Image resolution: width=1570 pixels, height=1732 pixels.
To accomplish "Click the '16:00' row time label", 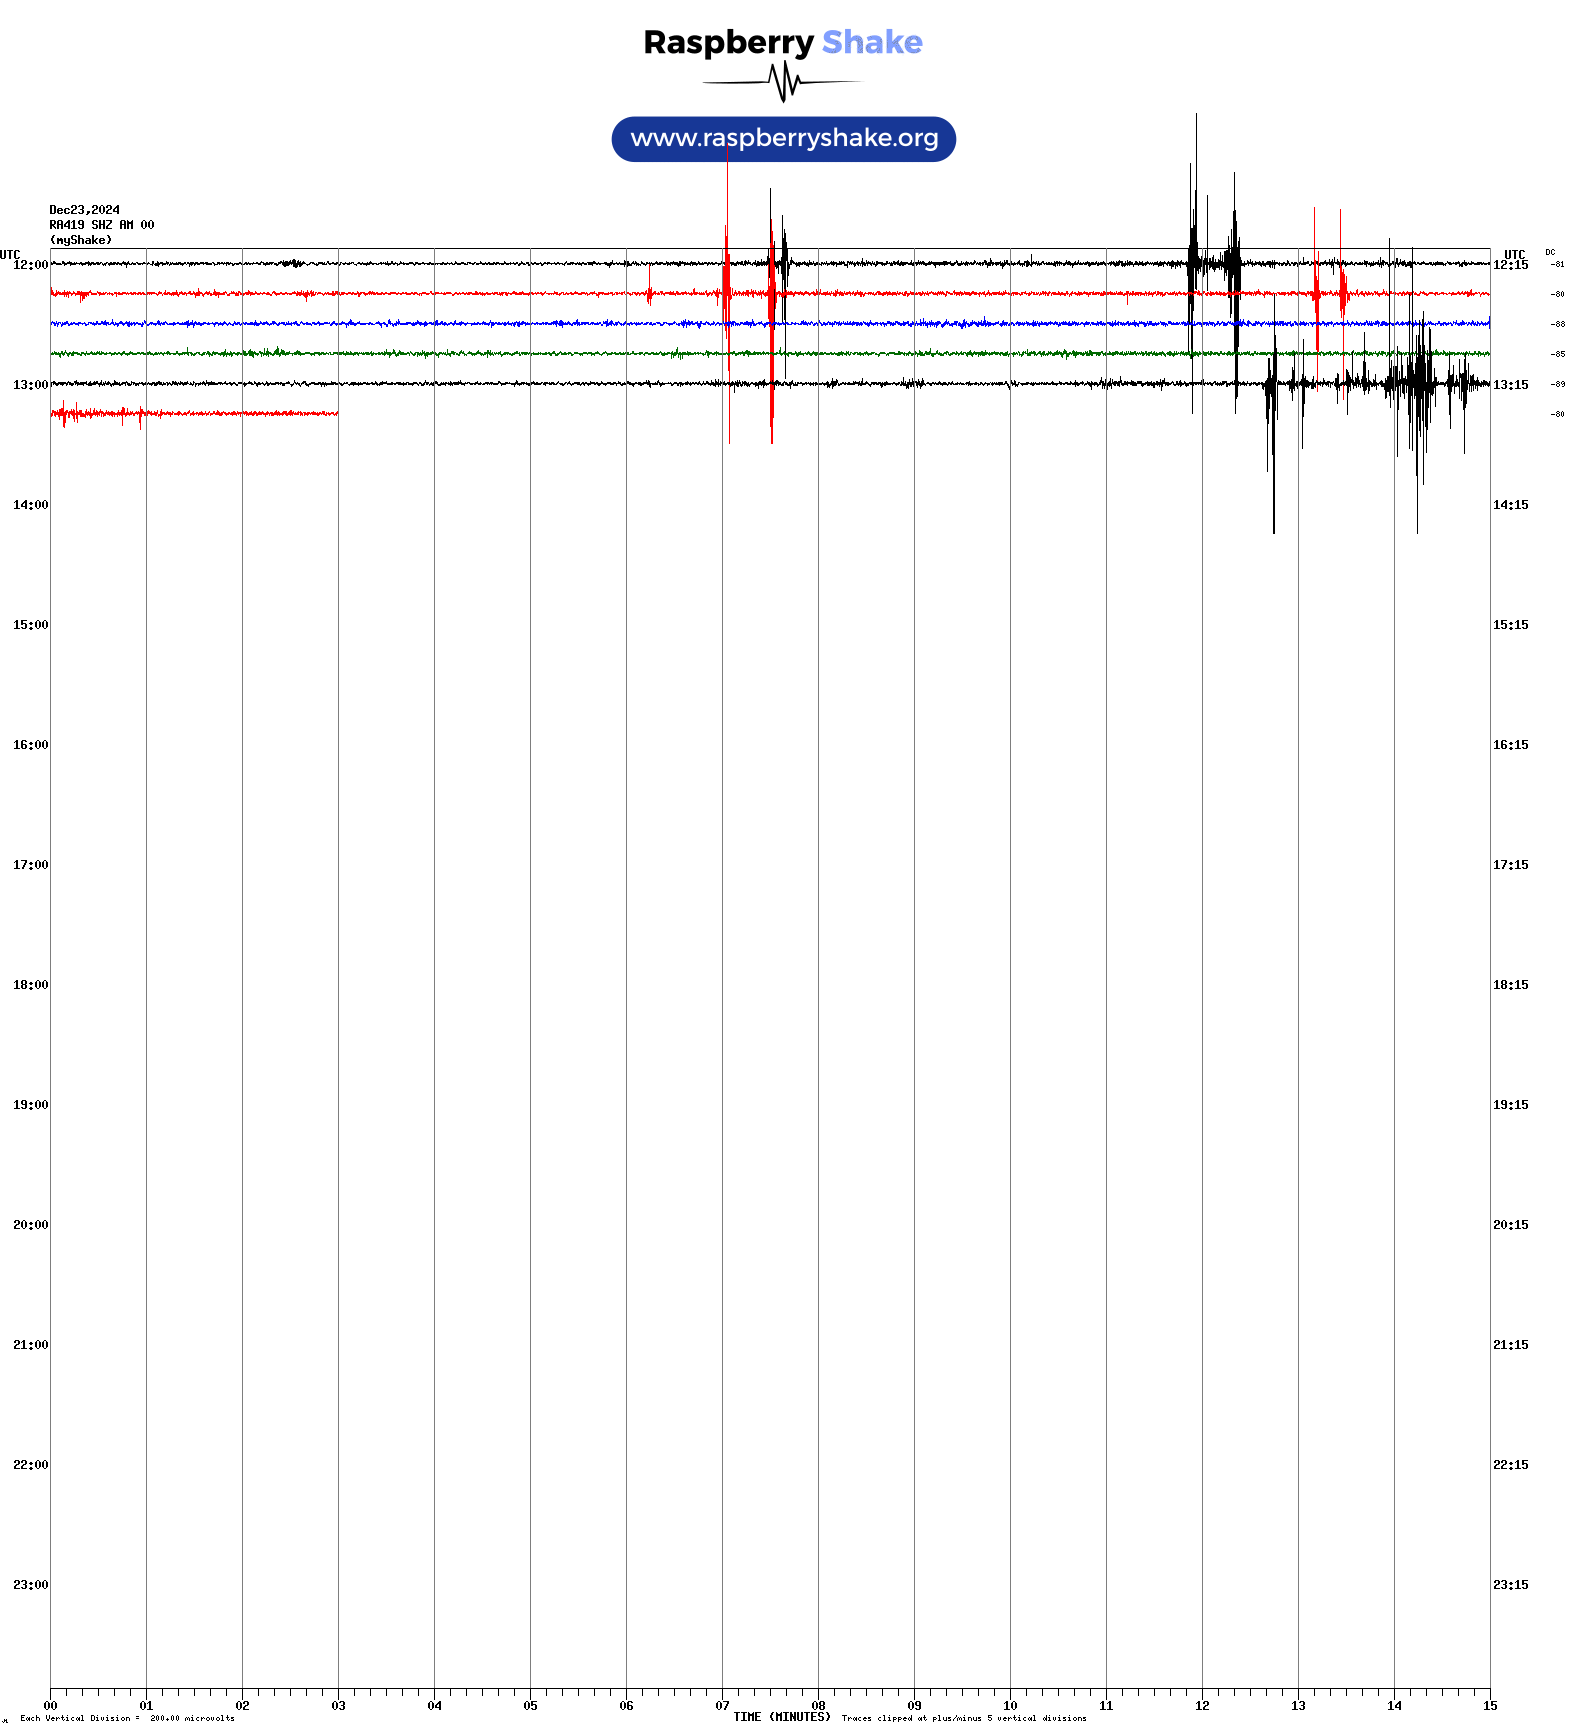I will coord(31,745).
